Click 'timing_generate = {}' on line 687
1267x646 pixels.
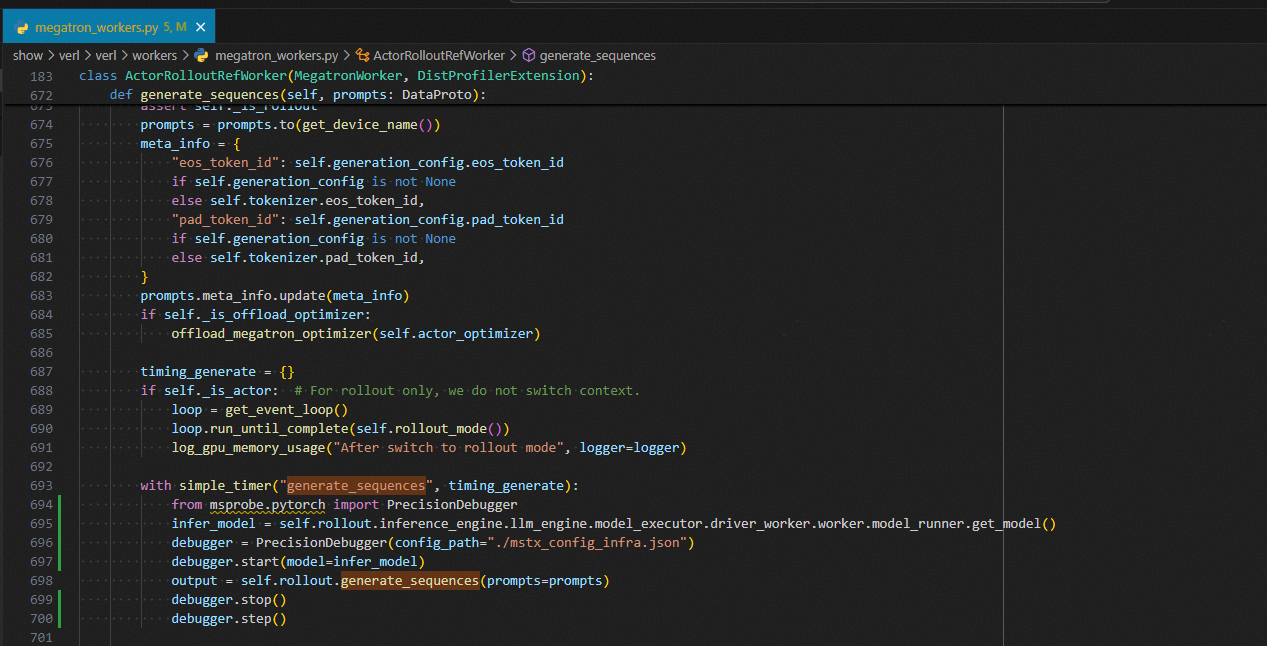[217, 372]
